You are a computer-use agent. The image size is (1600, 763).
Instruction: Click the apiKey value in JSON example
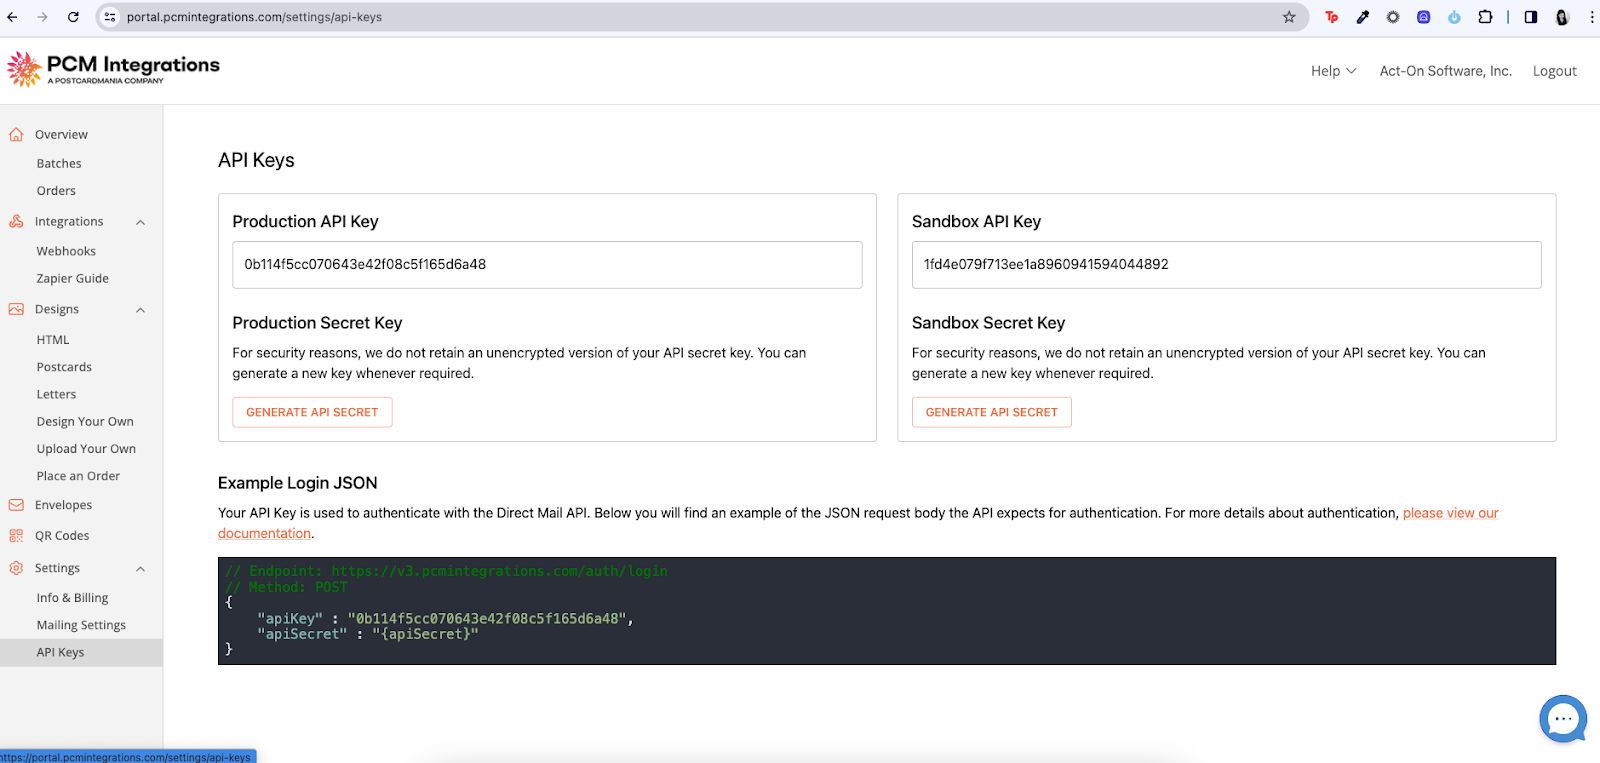pos(490,619)
